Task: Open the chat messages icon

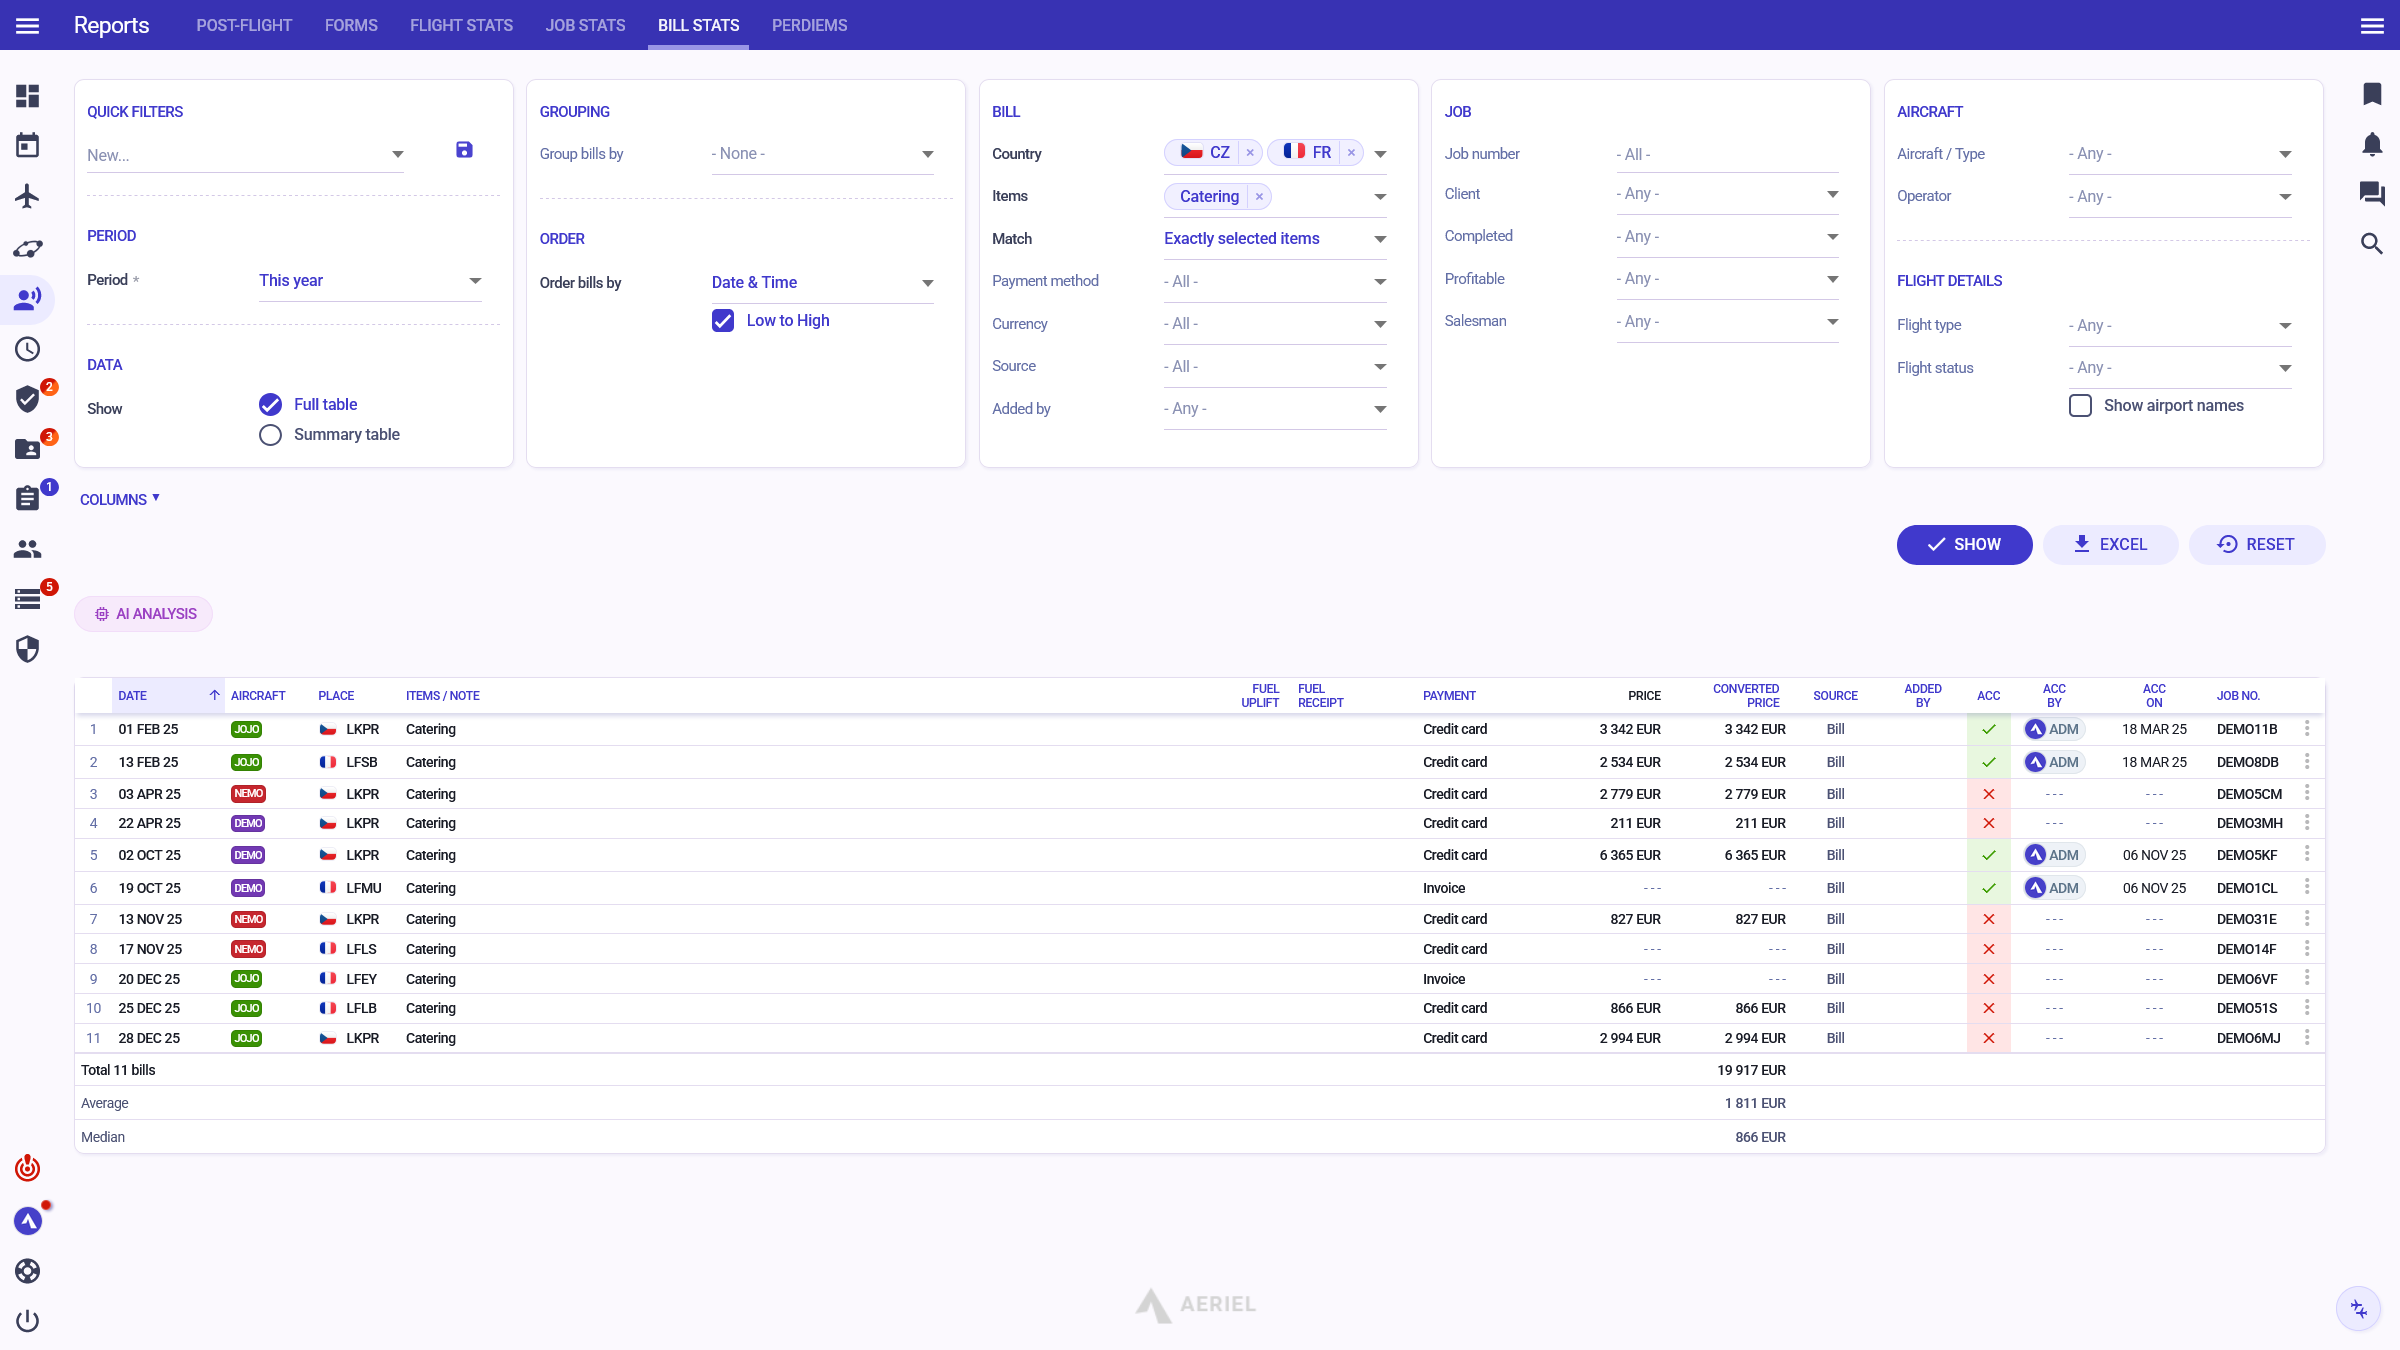Action: coord(2372,194)
